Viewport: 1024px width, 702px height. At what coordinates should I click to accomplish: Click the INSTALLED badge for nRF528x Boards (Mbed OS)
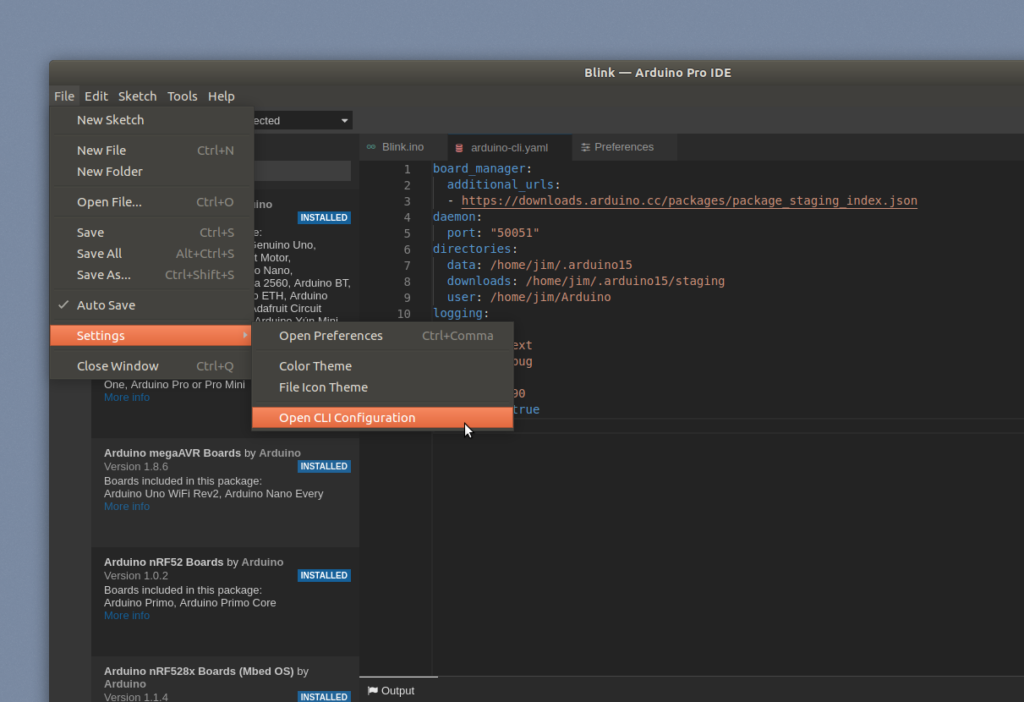324,696
